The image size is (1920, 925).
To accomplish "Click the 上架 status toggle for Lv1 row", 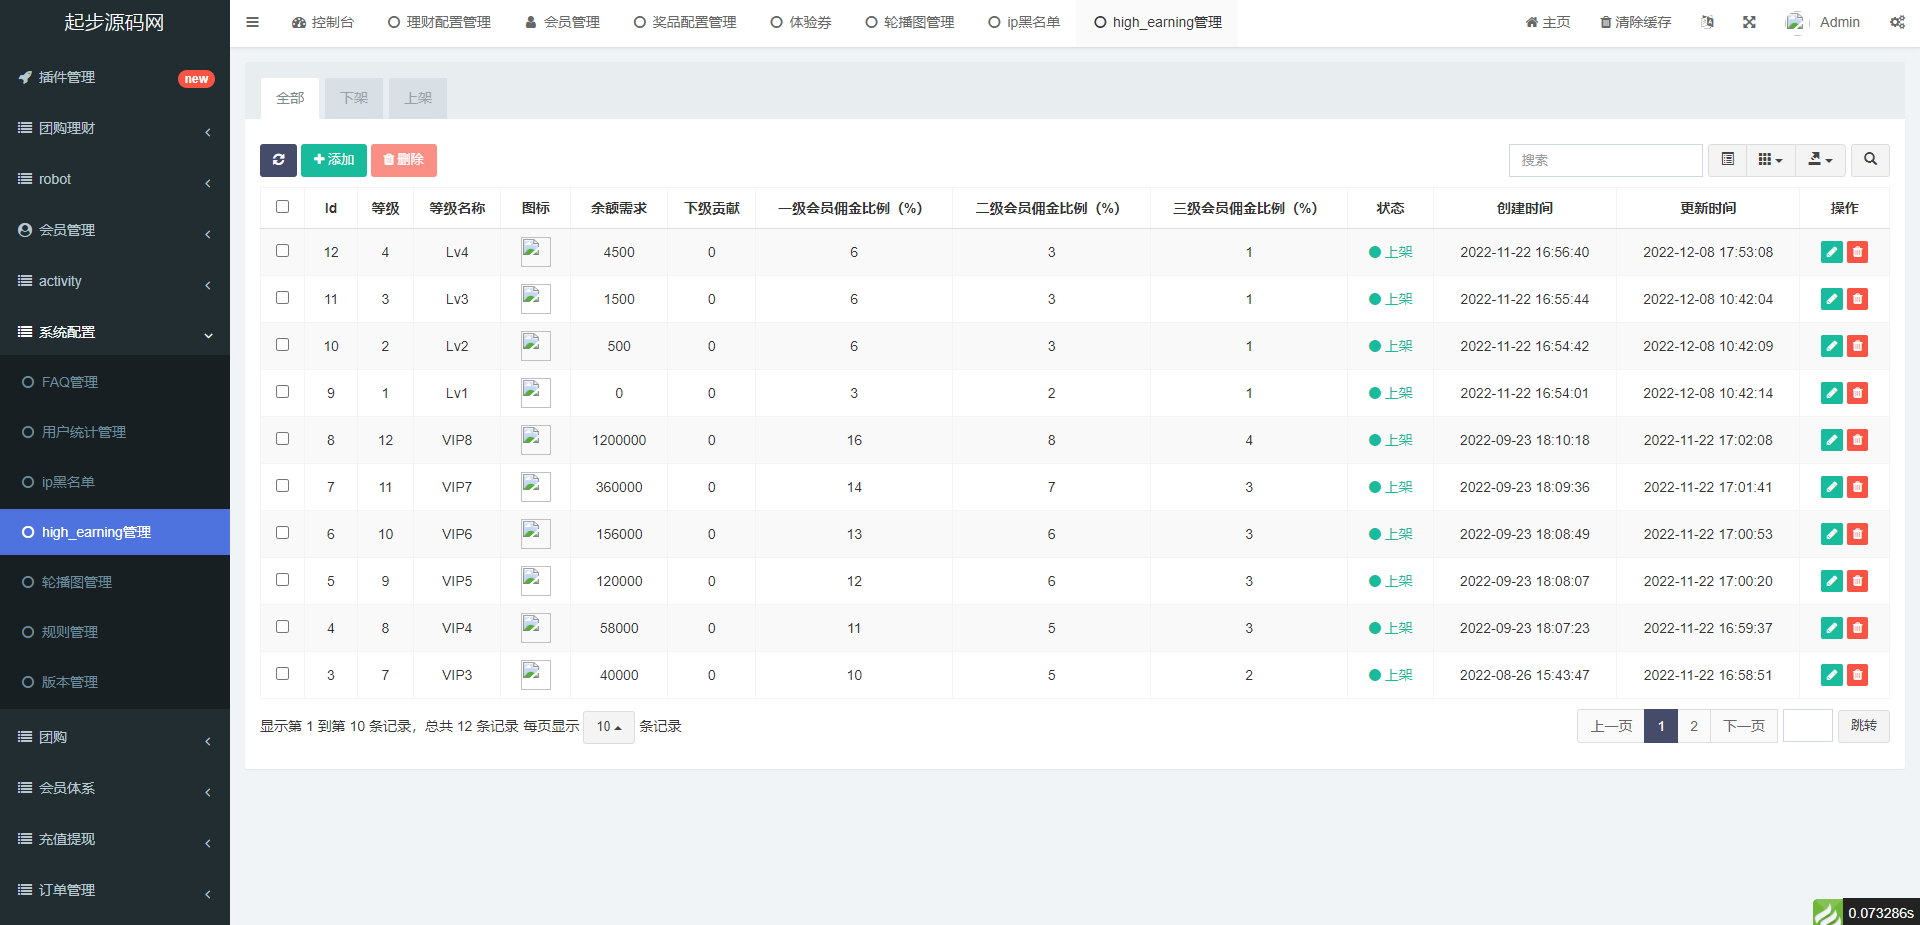I will click(x=1391, y=393).
